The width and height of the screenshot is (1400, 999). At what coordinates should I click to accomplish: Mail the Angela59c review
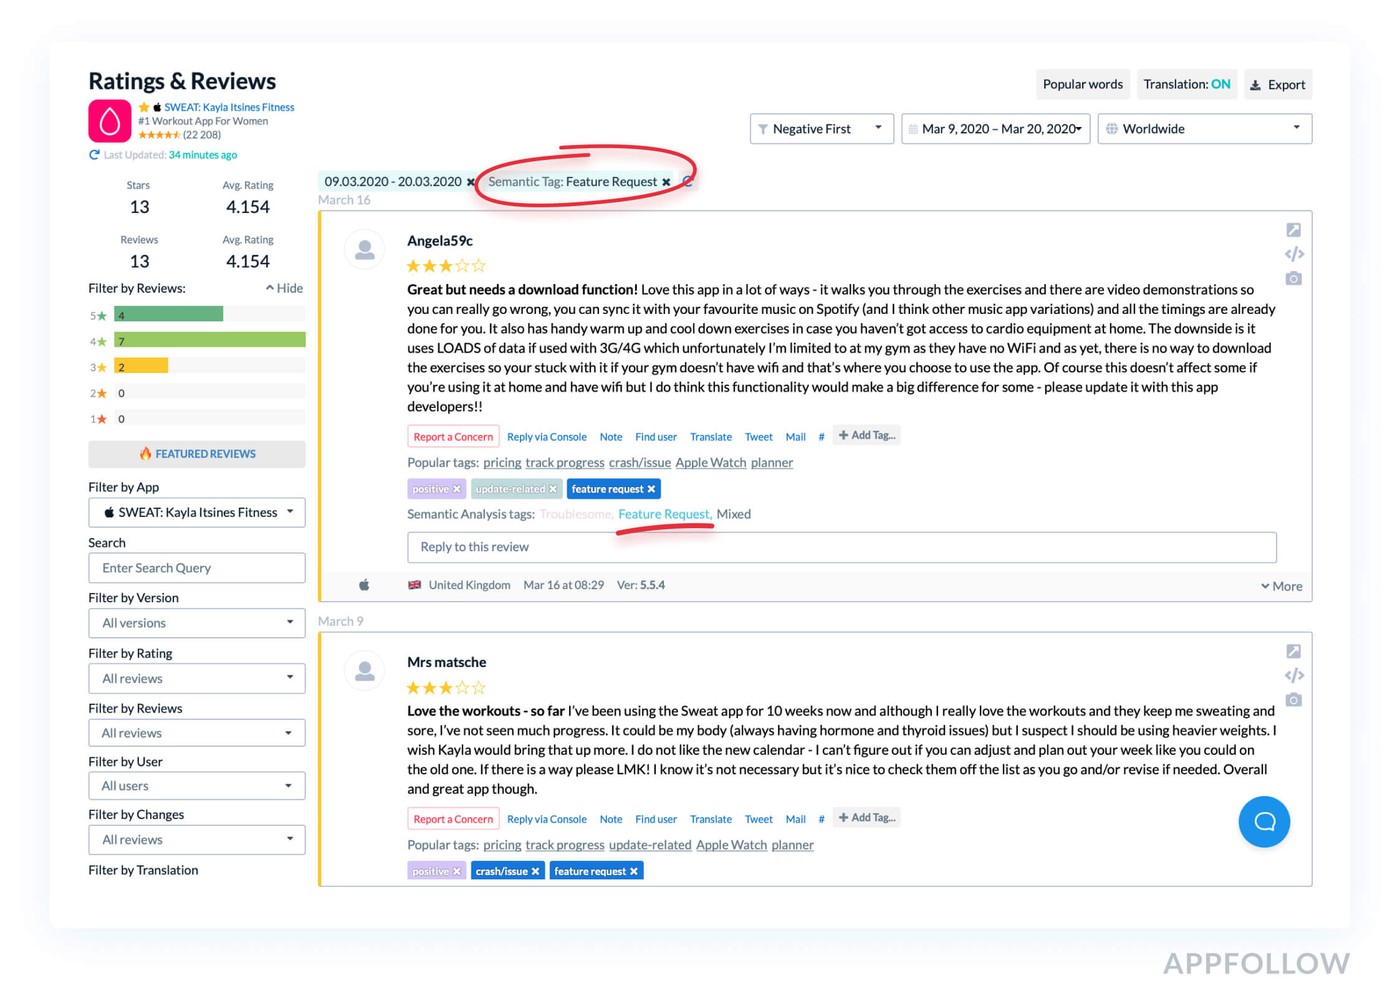tap(796, 437)
